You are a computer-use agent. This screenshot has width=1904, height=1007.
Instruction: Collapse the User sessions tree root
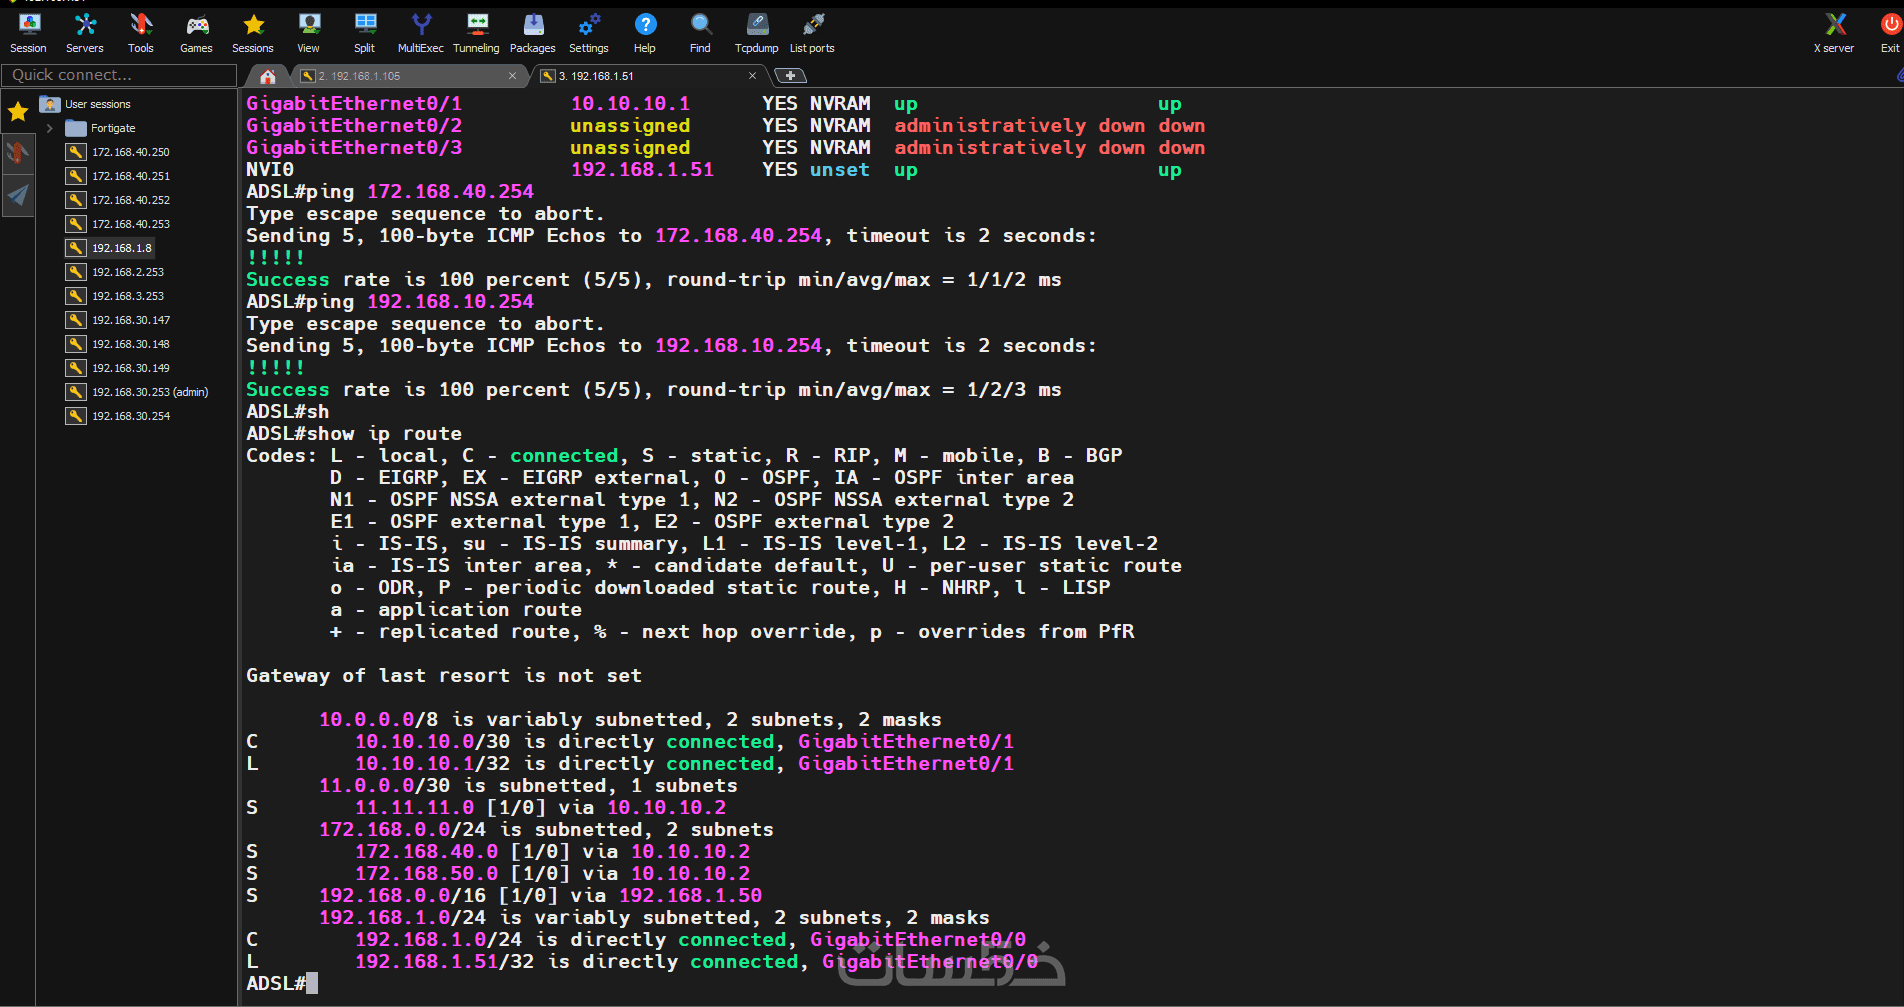[x=97, y=104]
